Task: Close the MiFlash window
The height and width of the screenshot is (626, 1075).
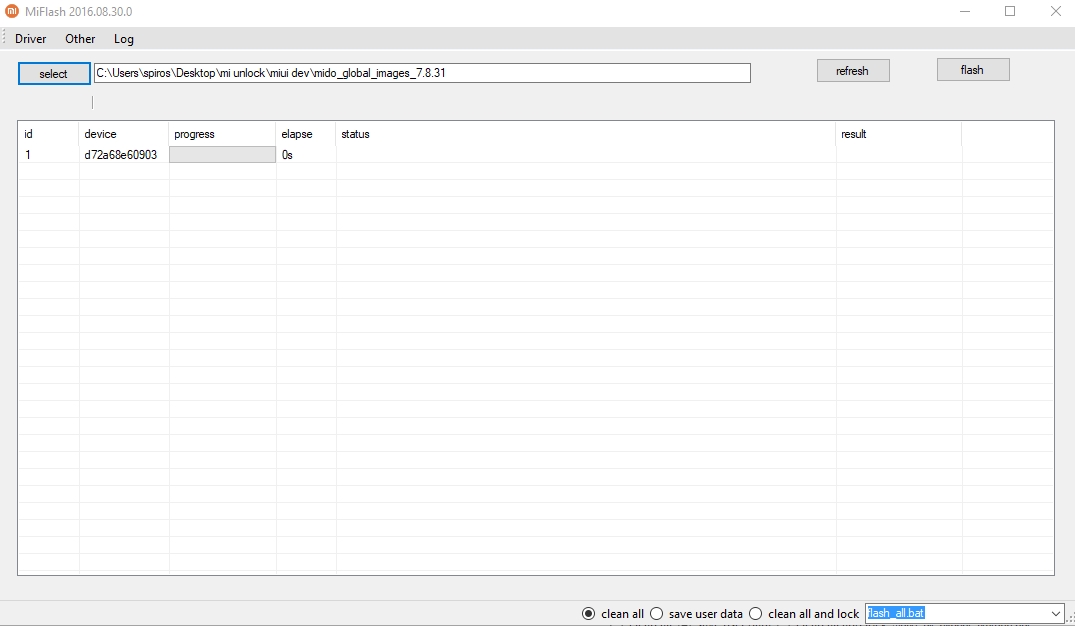Action: tap(1056, 12)
